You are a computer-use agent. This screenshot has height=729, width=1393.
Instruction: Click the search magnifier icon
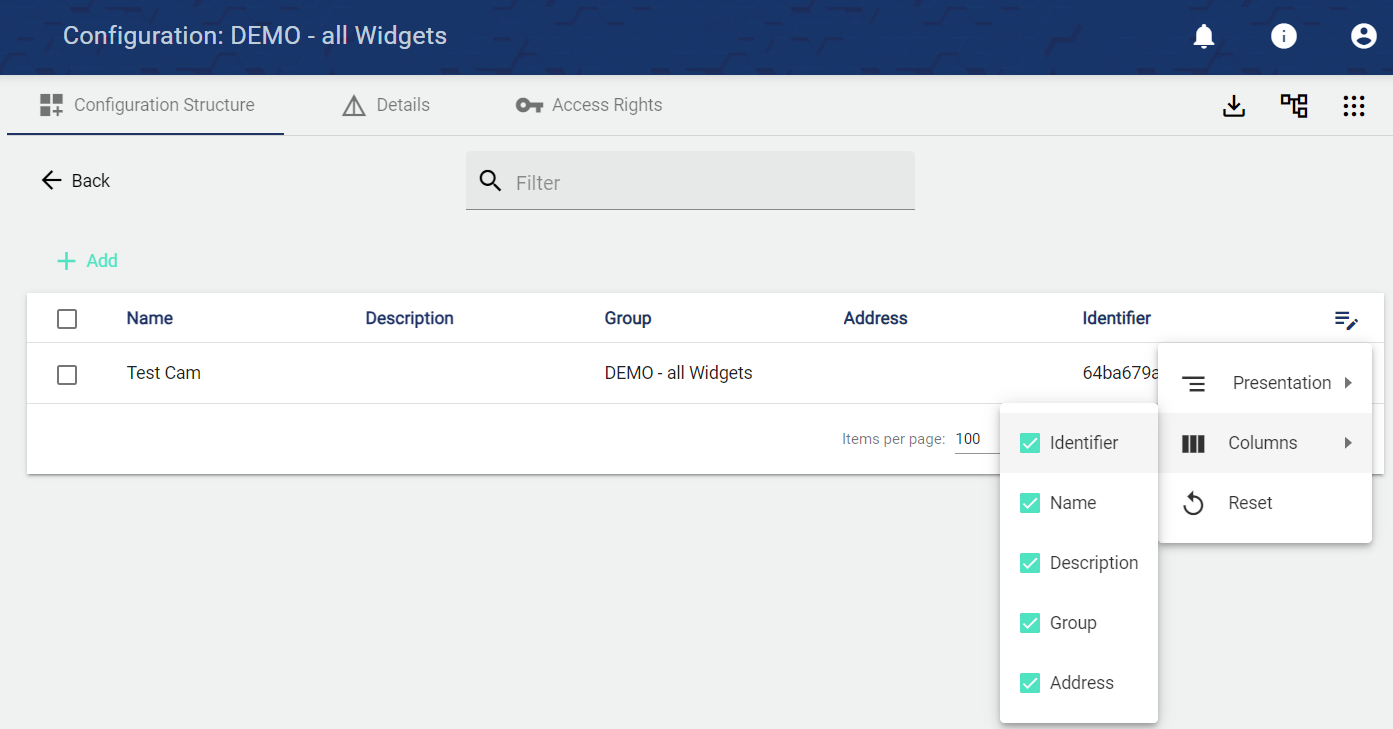[490, 181]
